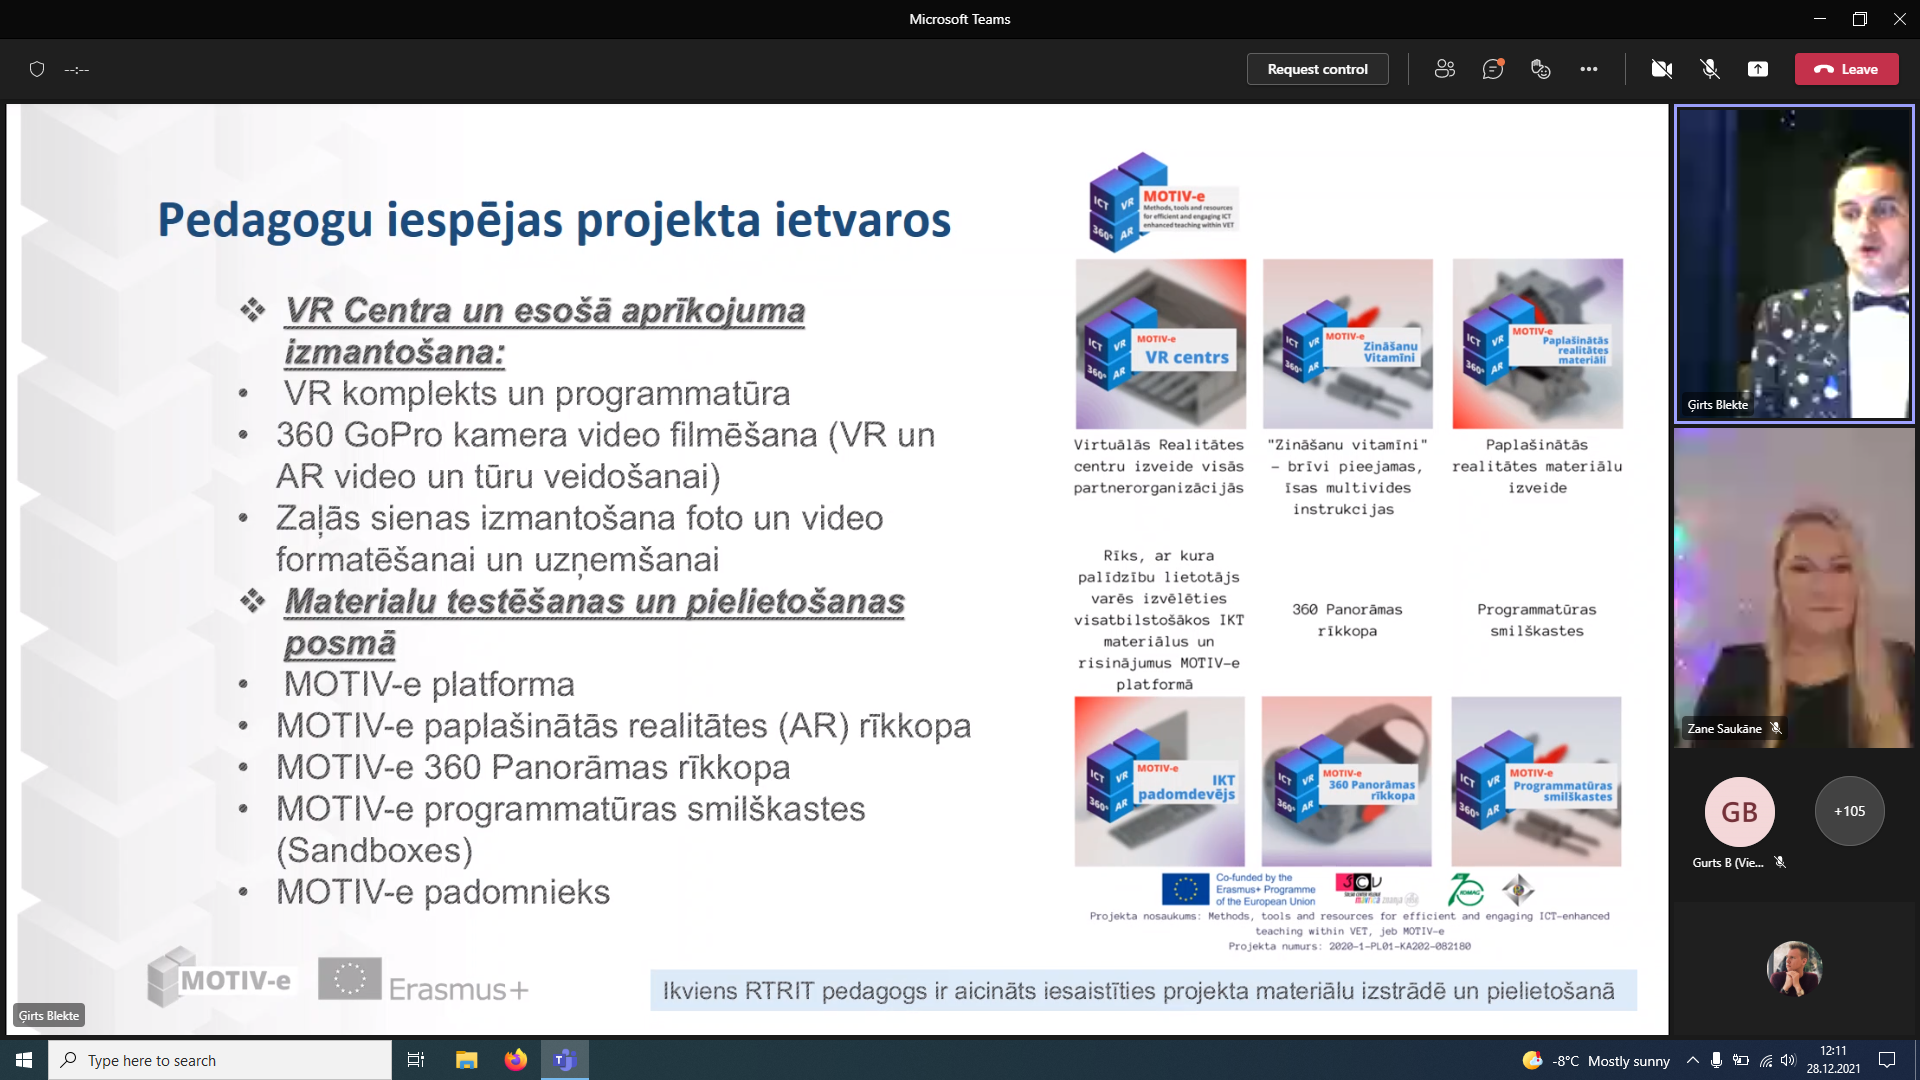Show hidden system tray icons
1920x1080 pixels.
(1692, 1060)
